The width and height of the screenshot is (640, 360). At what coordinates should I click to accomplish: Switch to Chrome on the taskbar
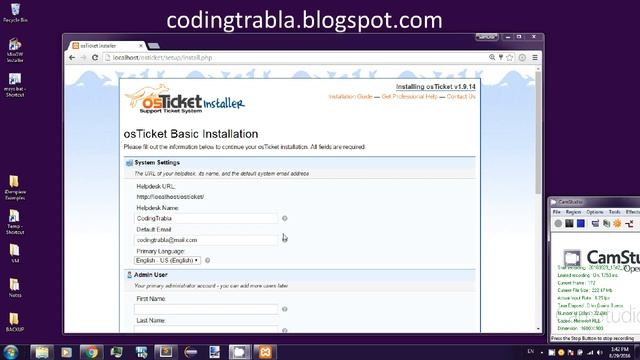coord(91,352)
